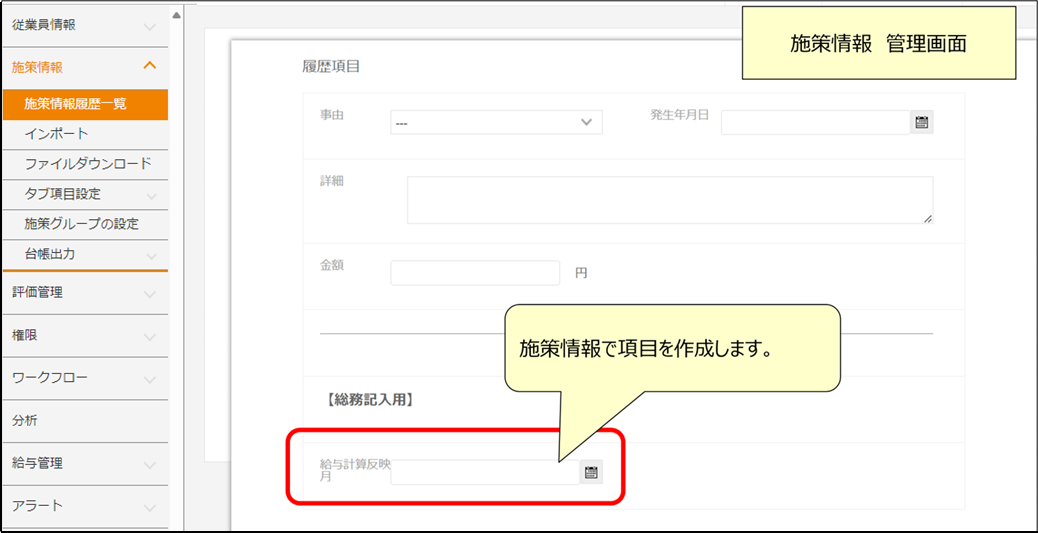1038x533 pixels.
Task: Expand the 給与管理 menu chevron
Action: (150, 465)
